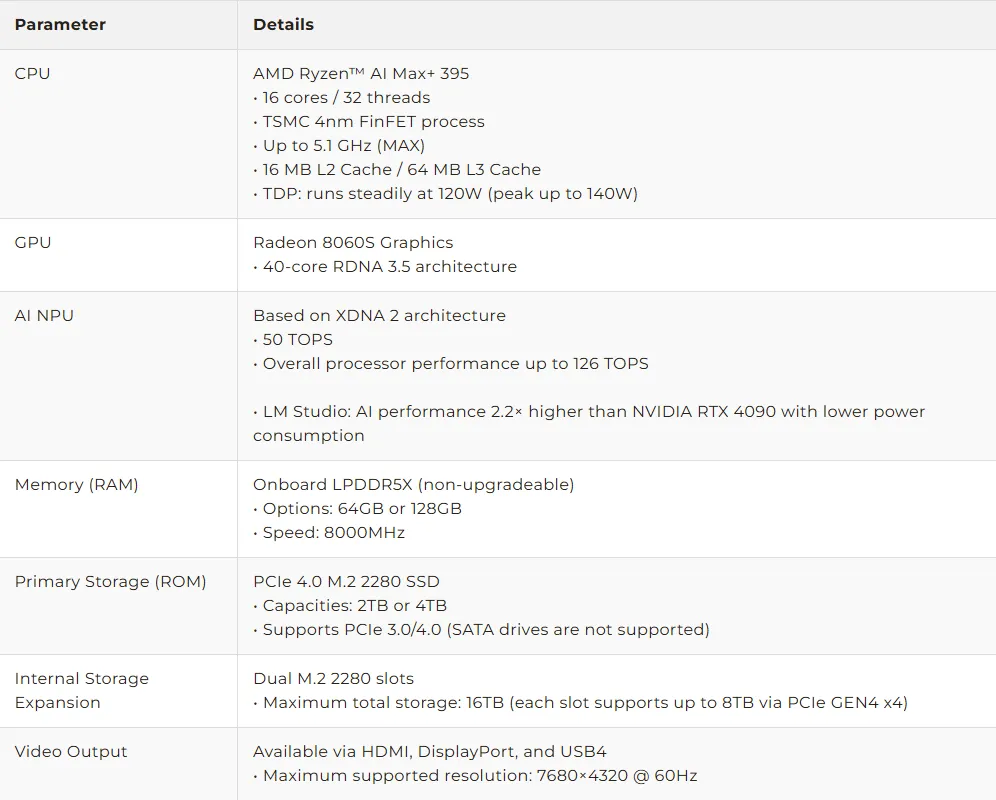
Task: Select the Primary Storage (ROM) label
Action: point(110,581)
